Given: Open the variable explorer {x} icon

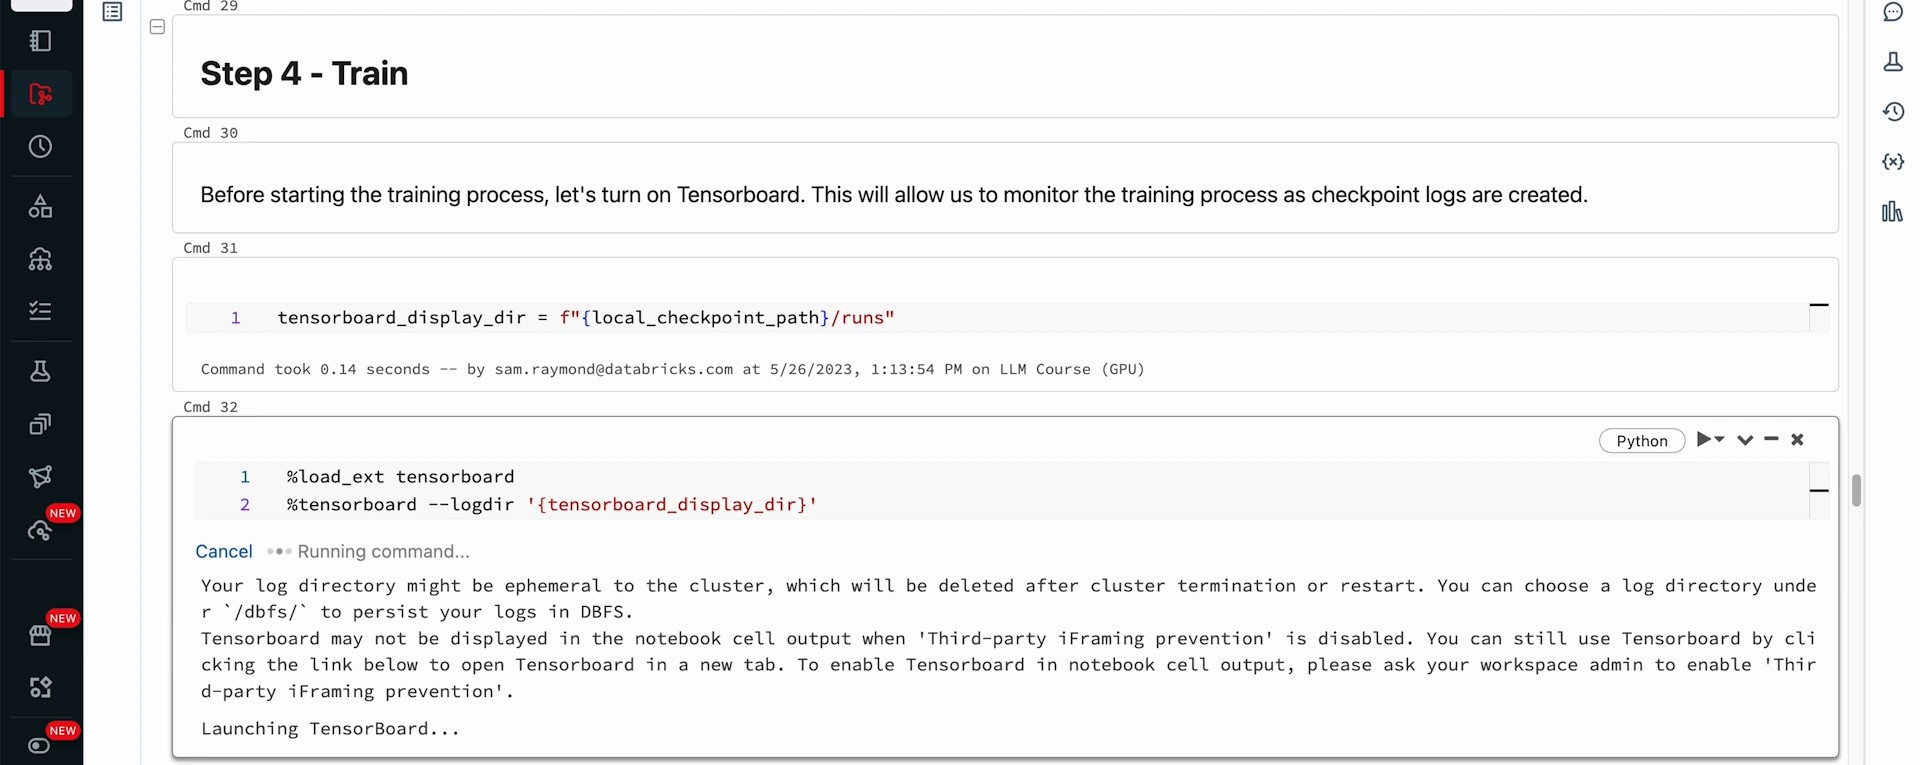Looking at the screenshot, I should click(x=1893, y=161).
